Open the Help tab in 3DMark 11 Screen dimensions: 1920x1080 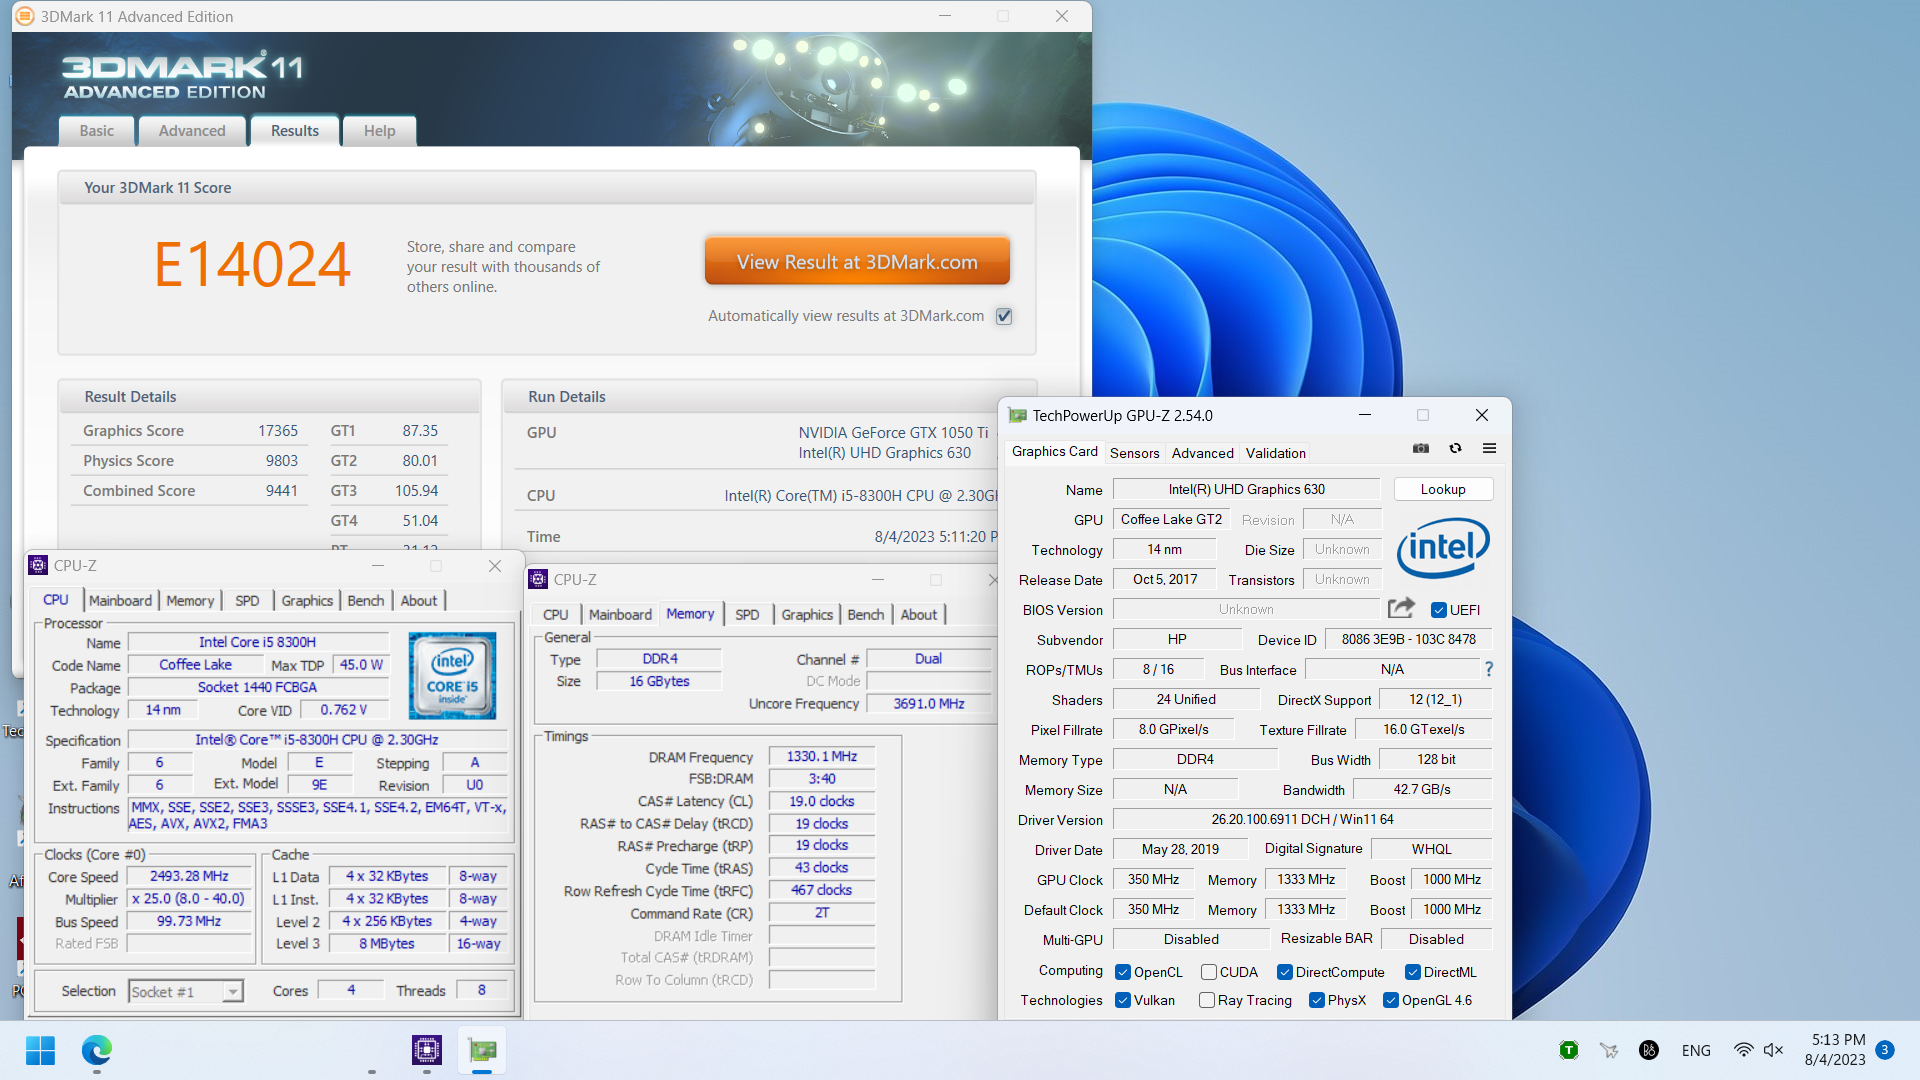(379, 131)
